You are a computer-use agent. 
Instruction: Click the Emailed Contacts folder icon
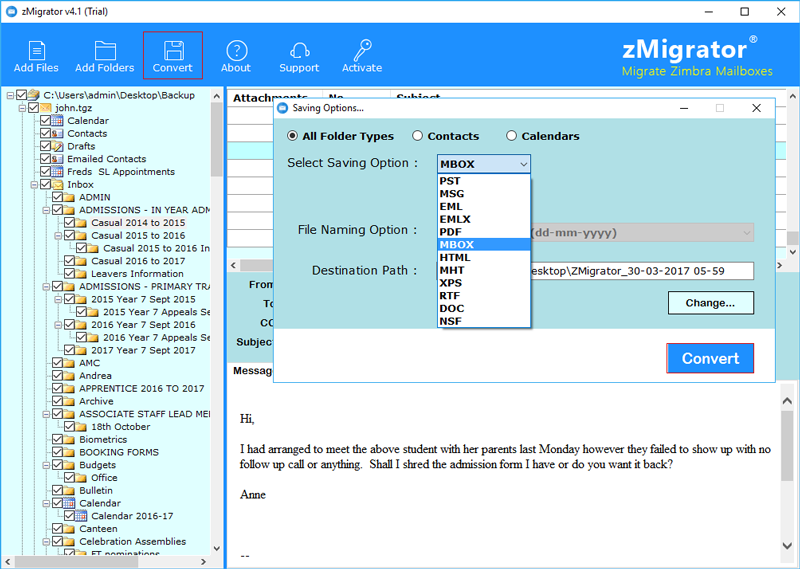click(58, 159)
